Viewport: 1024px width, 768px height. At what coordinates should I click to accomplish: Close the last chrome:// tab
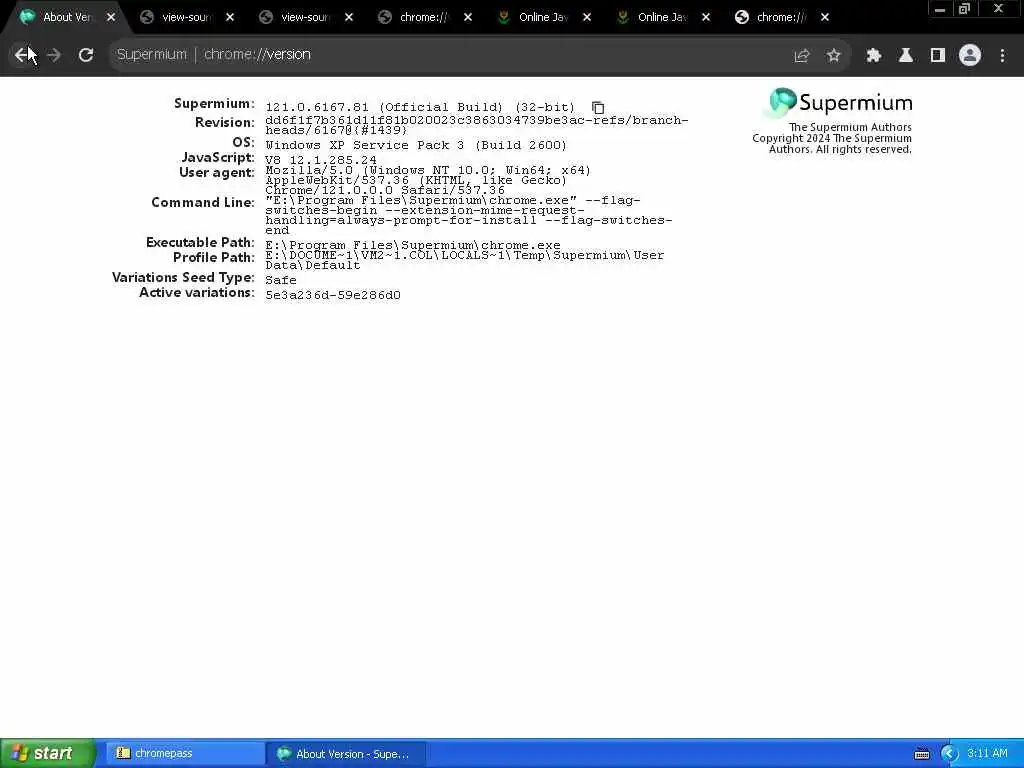click(x=825, y=18)
